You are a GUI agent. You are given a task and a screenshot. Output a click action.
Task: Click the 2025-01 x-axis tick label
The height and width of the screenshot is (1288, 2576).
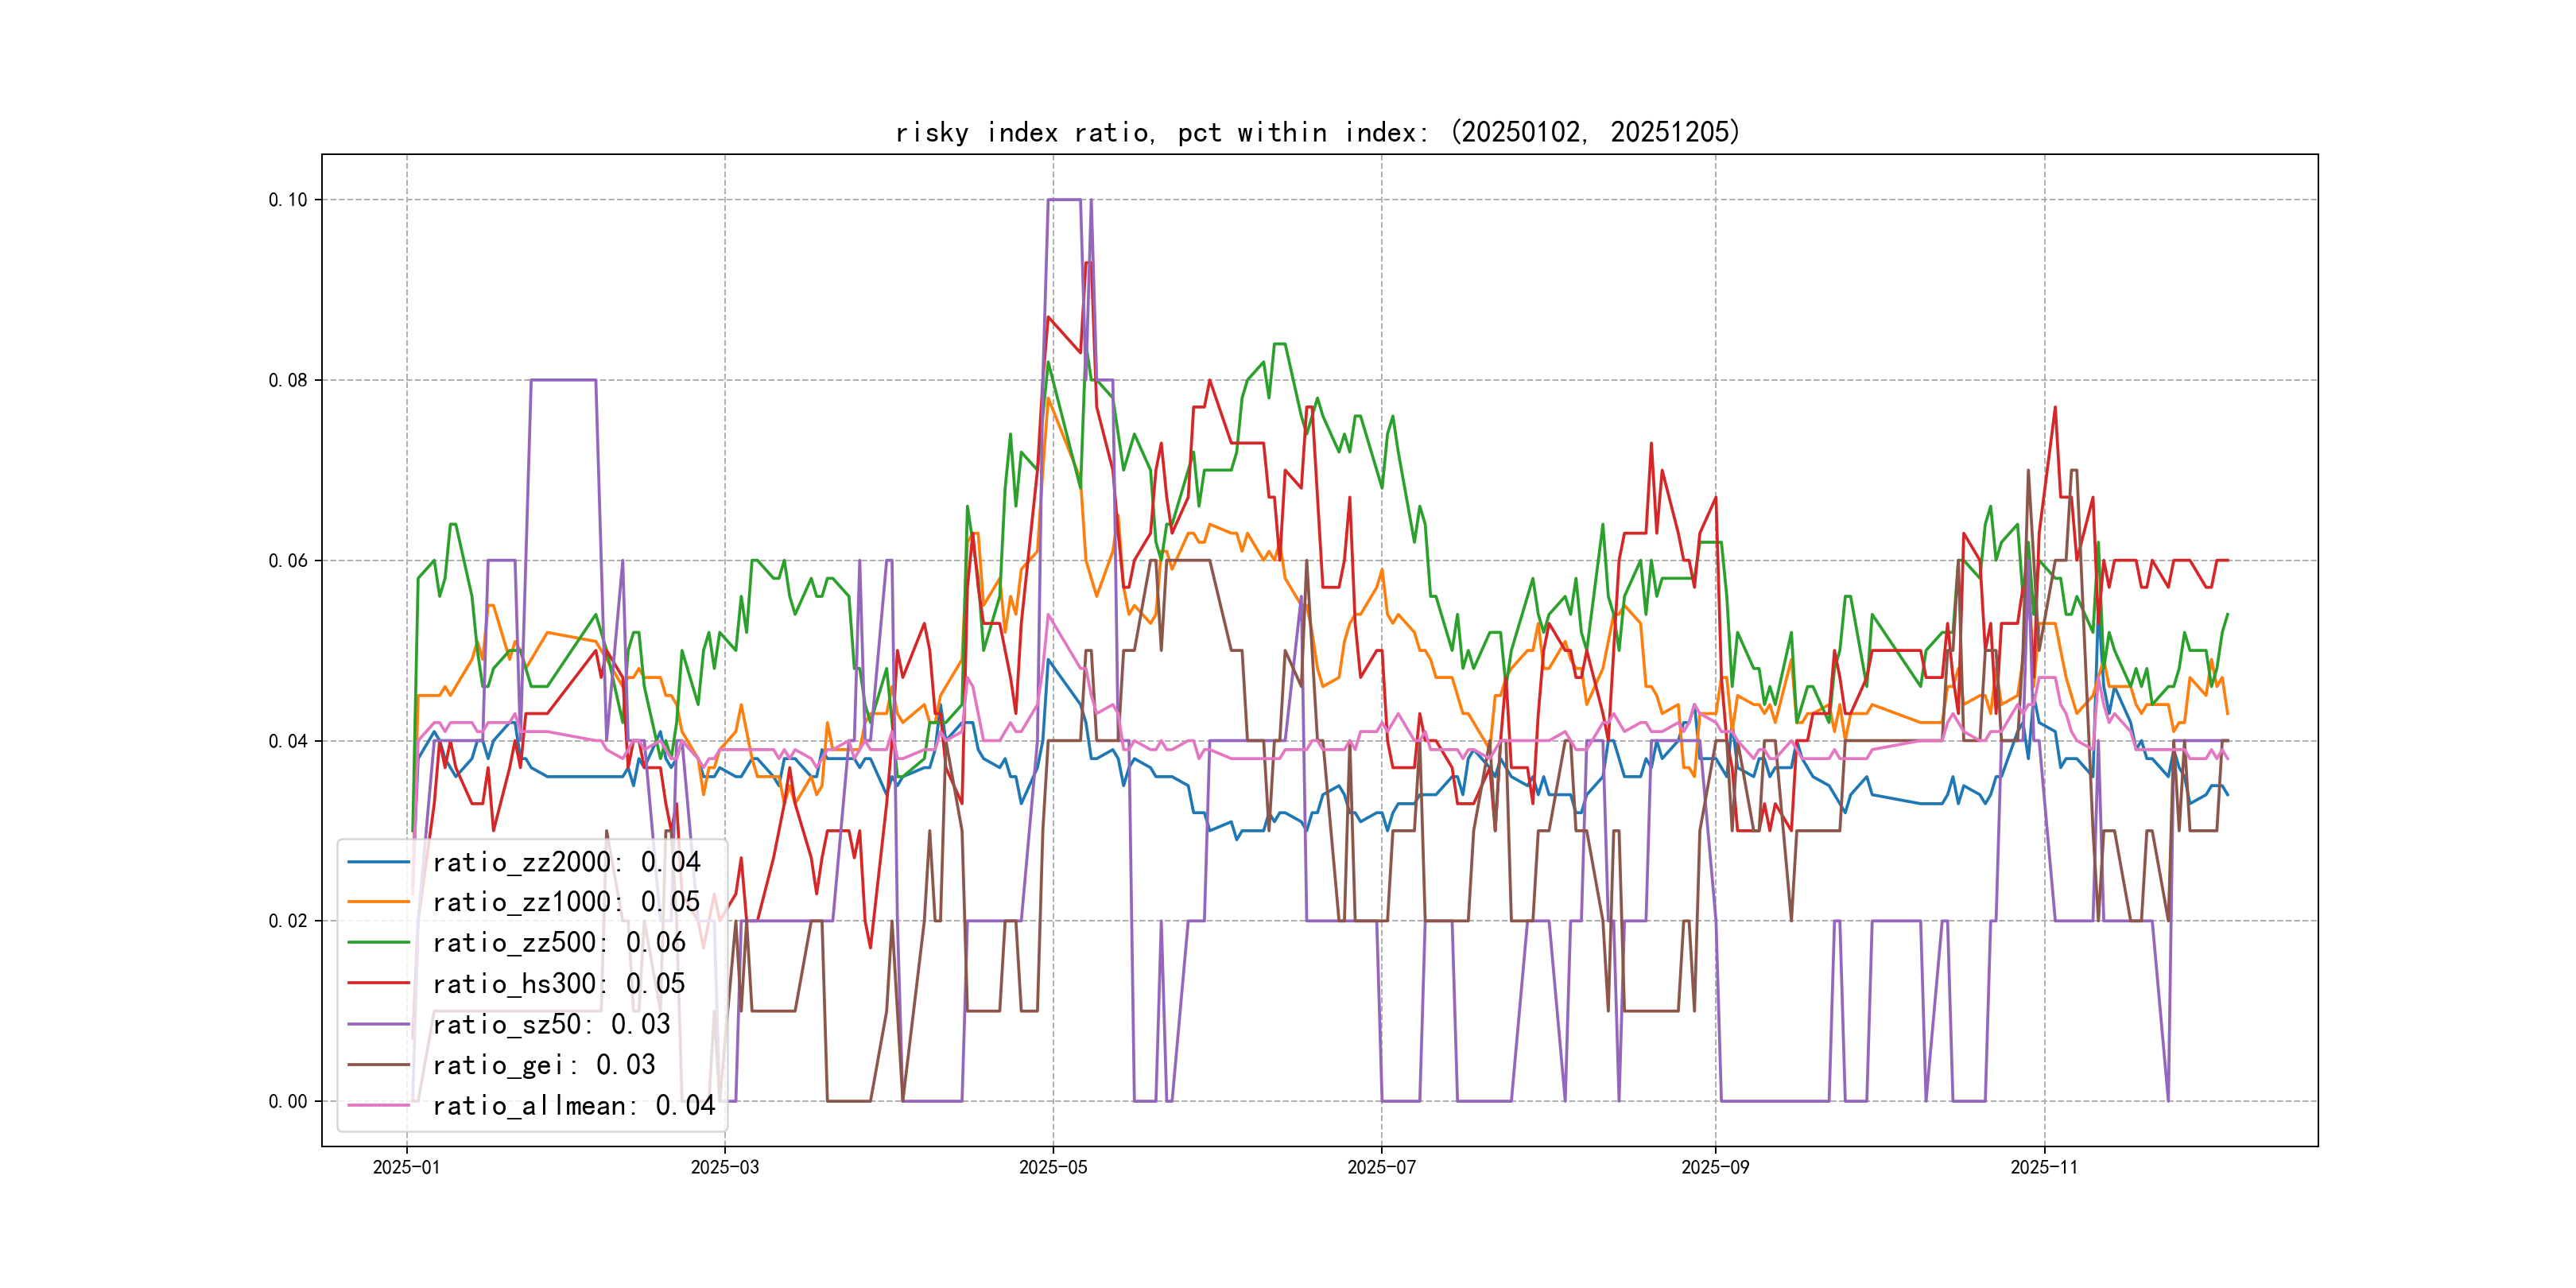click(406, 1167)
